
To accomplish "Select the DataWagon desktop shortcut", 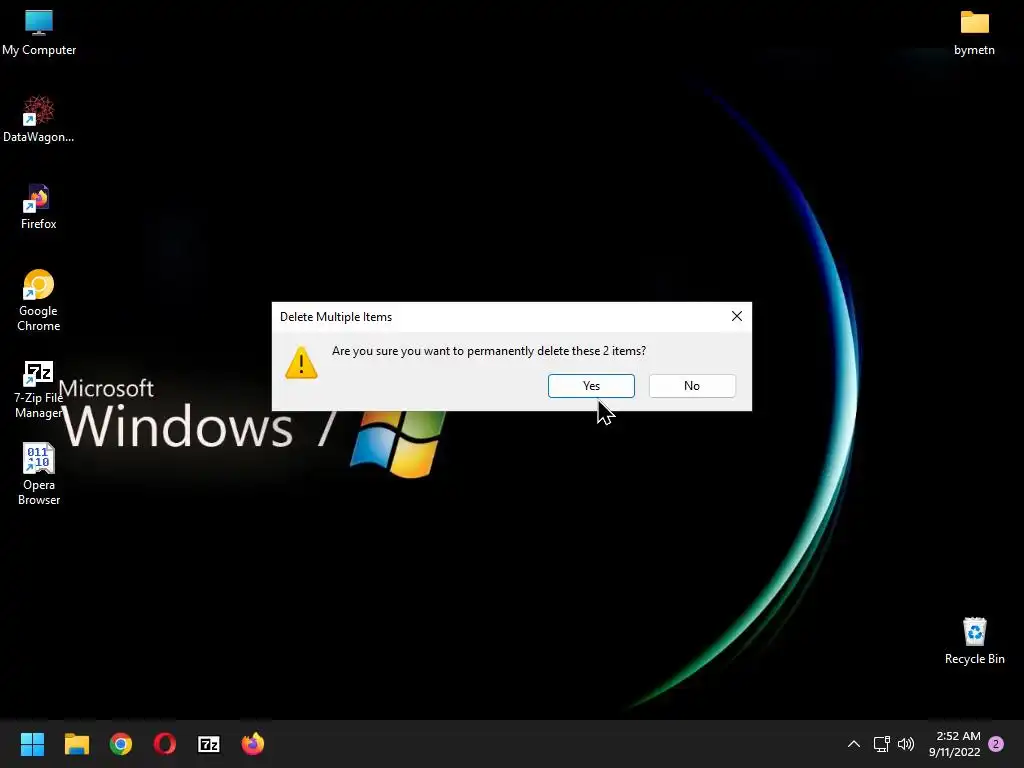I will click(39, 120).
